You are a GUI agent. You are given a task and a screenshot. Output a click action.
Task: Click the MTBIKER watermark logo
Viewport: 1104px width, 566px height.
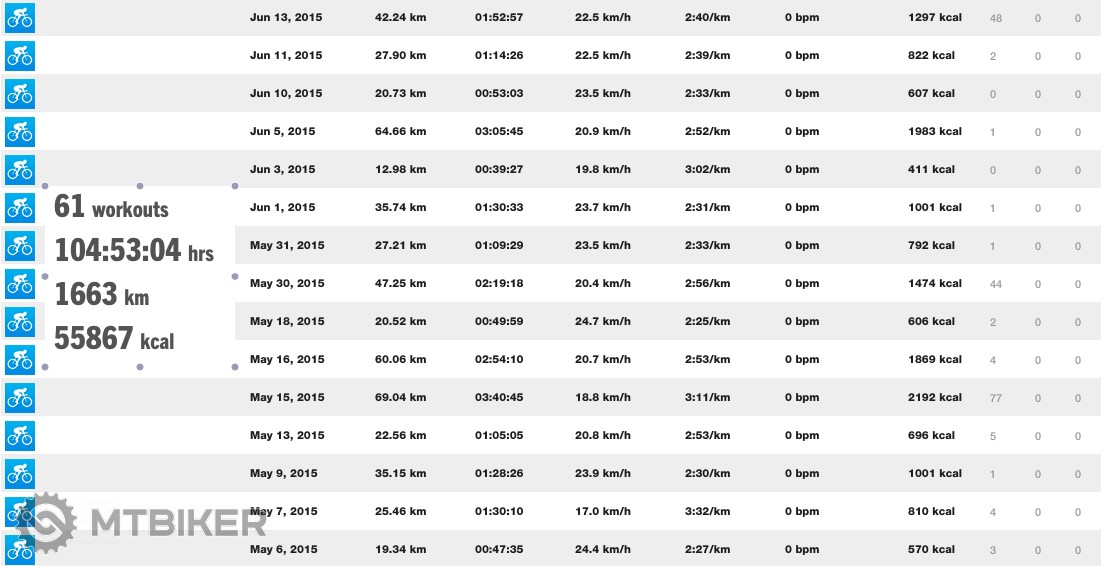145,521
